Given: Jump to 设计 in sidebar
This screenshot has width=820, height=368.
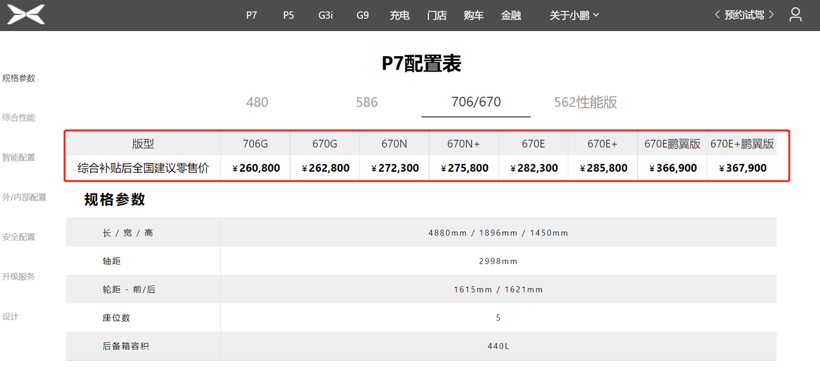Looking at the screenshot, I should pos(10,316).
